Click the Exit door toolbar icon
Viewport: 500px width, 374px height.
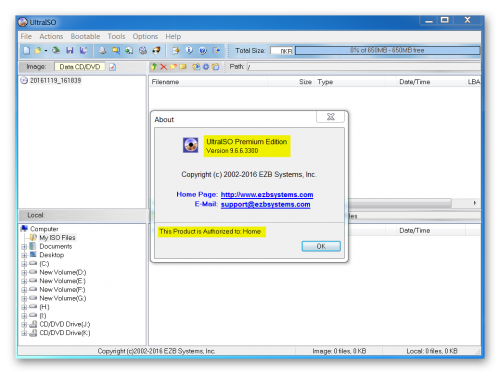point(217,51)
